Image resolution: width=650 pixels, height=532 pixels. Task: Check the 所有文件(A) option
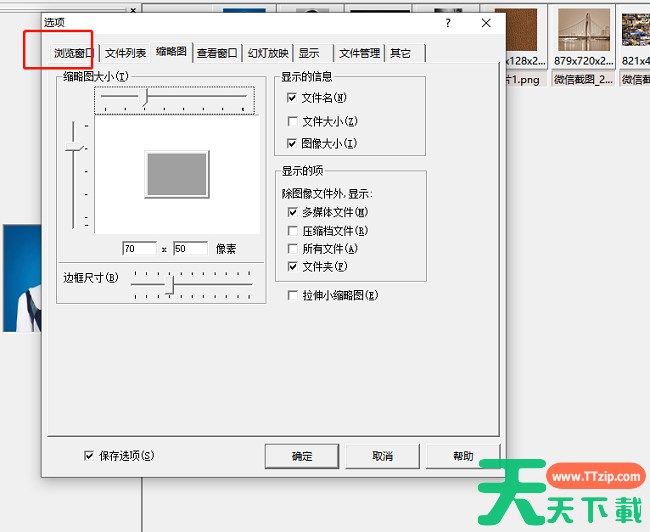point(292,248)
